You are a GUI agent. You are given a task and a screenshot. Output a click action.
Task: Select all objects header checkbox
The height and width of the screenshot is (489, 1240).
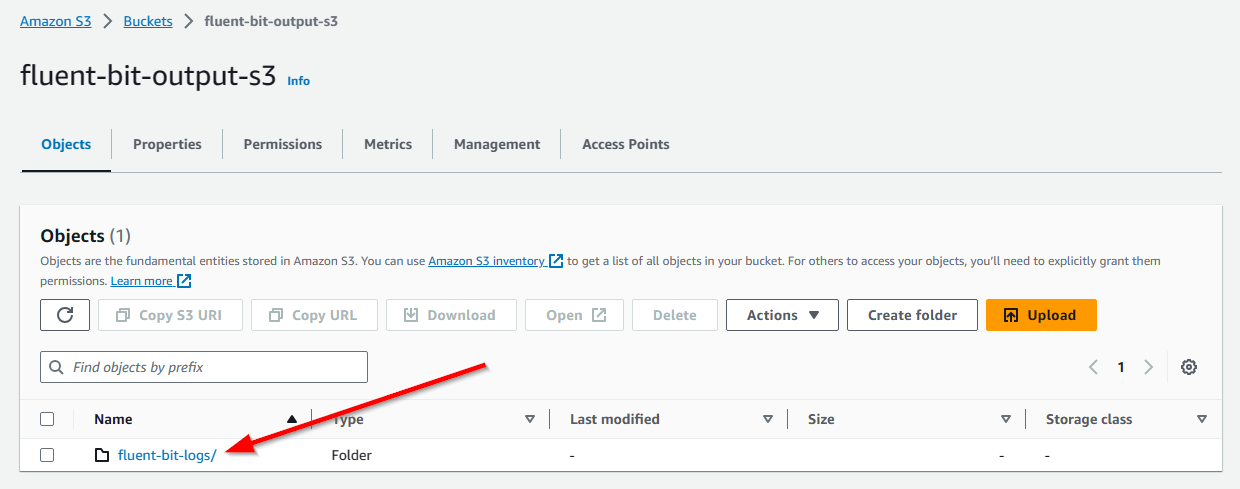(47, 419)
